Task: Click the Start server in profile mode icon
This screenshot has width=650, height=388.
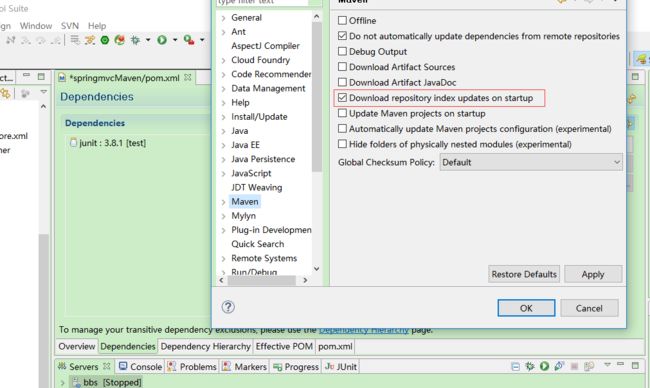Action: [559, 366]
